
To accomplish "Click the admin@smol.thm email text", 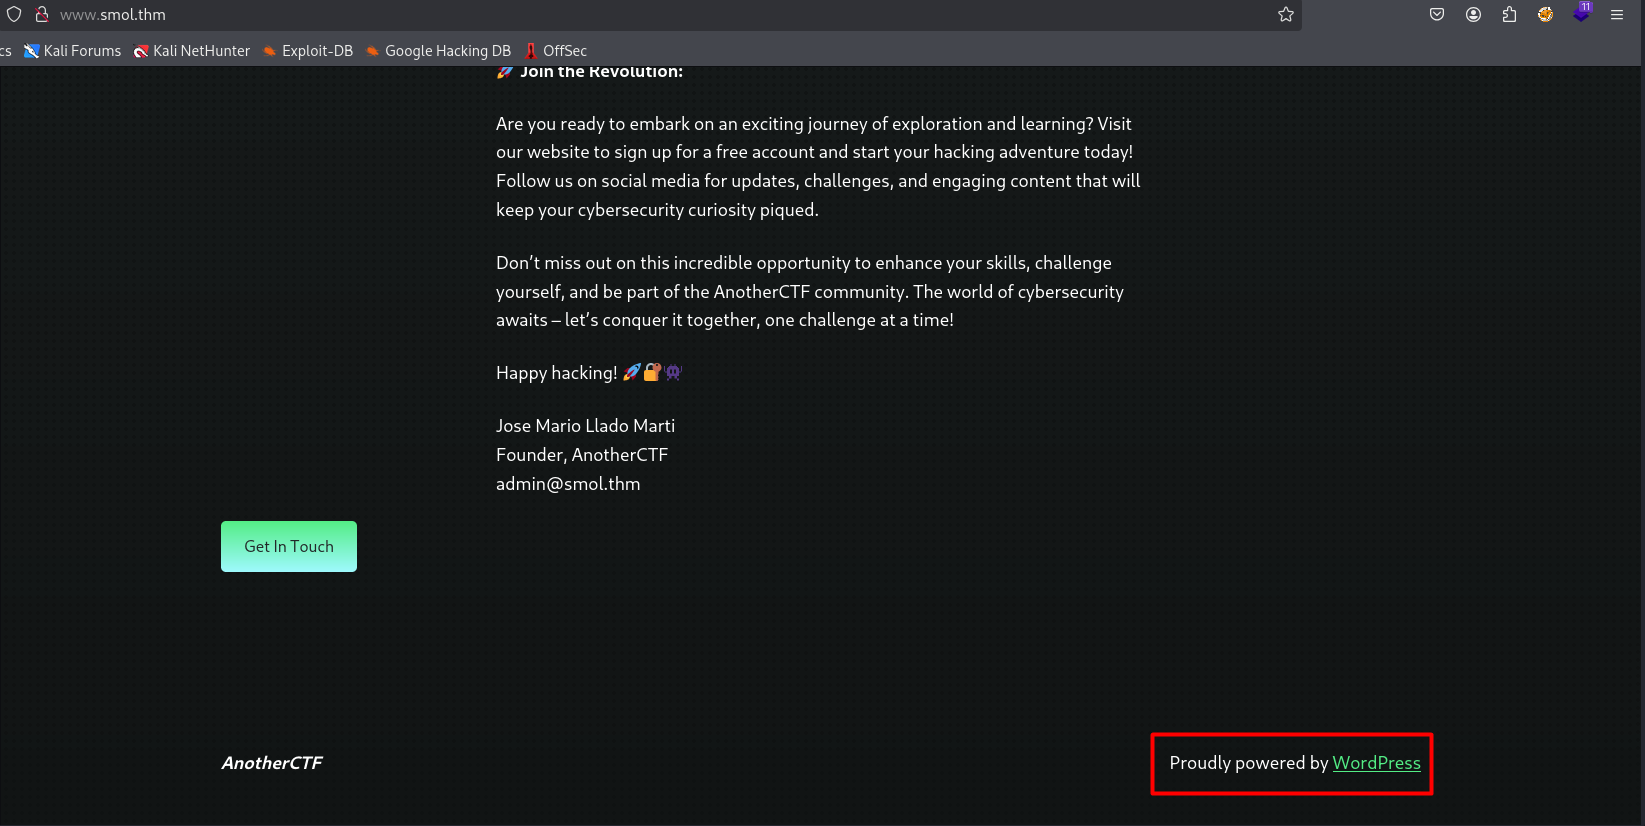I will [x=568, y=484].
